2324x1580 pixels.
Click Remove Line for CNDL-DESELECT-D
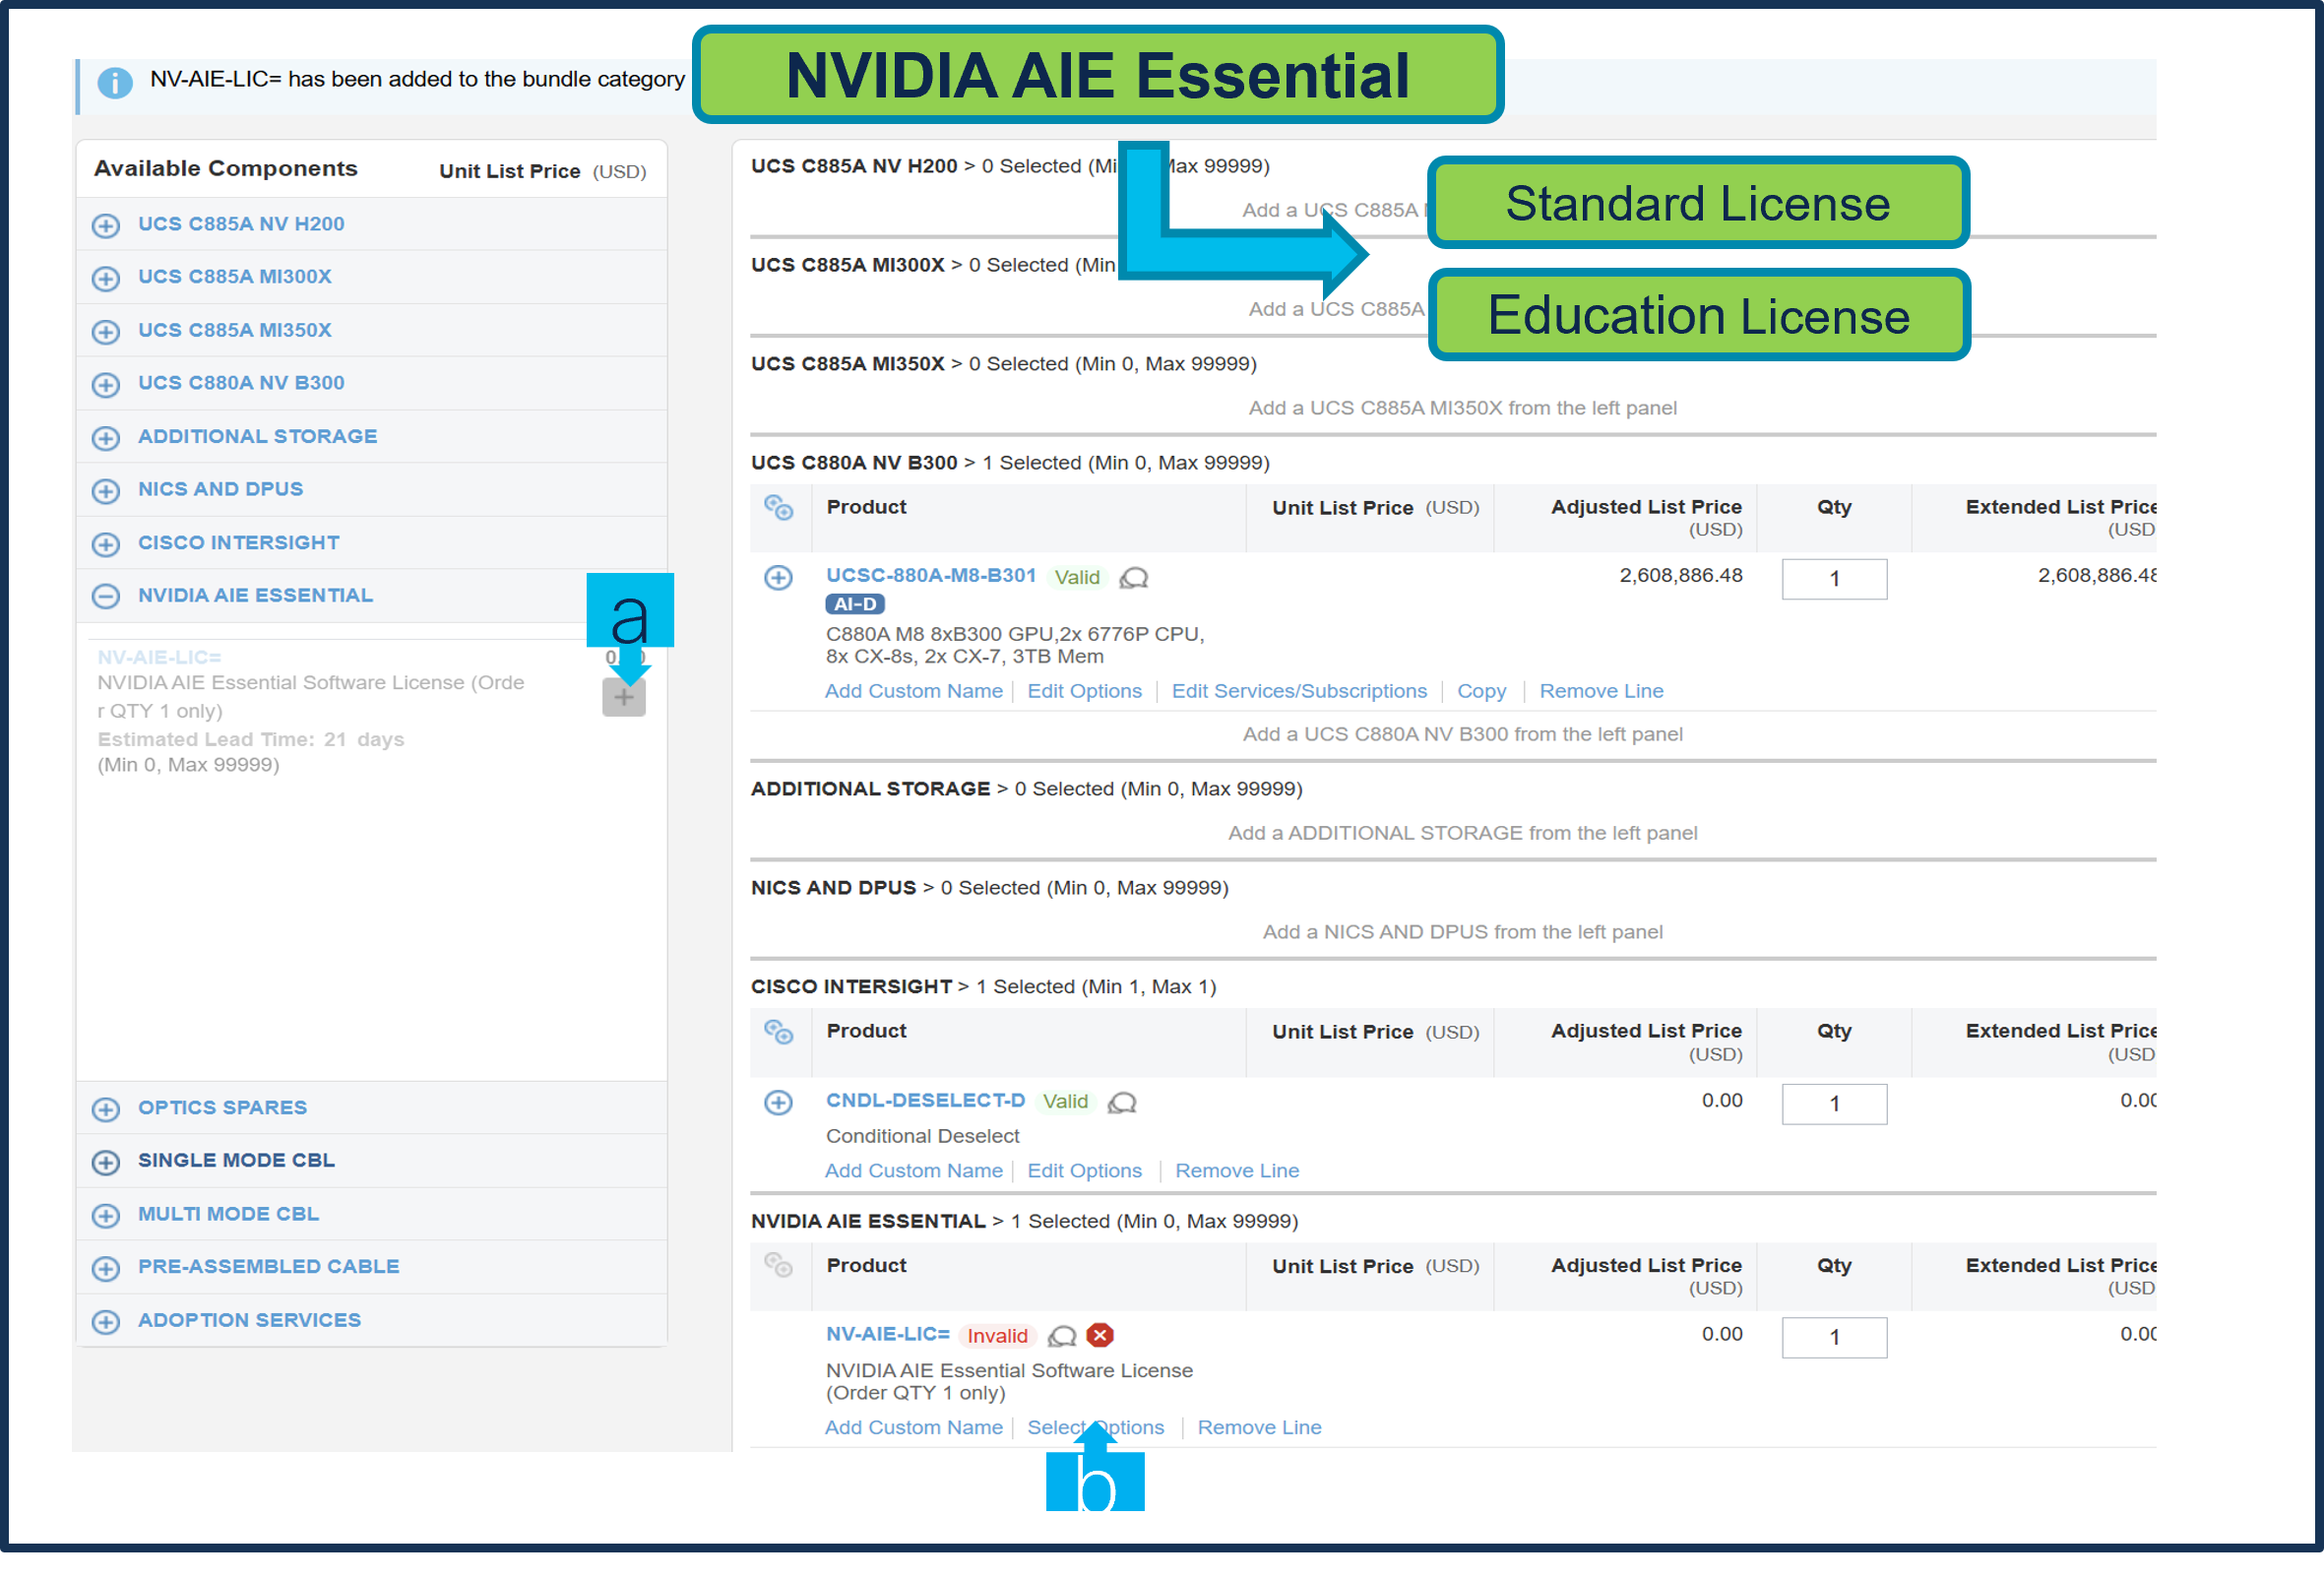pos(1236,1170)
